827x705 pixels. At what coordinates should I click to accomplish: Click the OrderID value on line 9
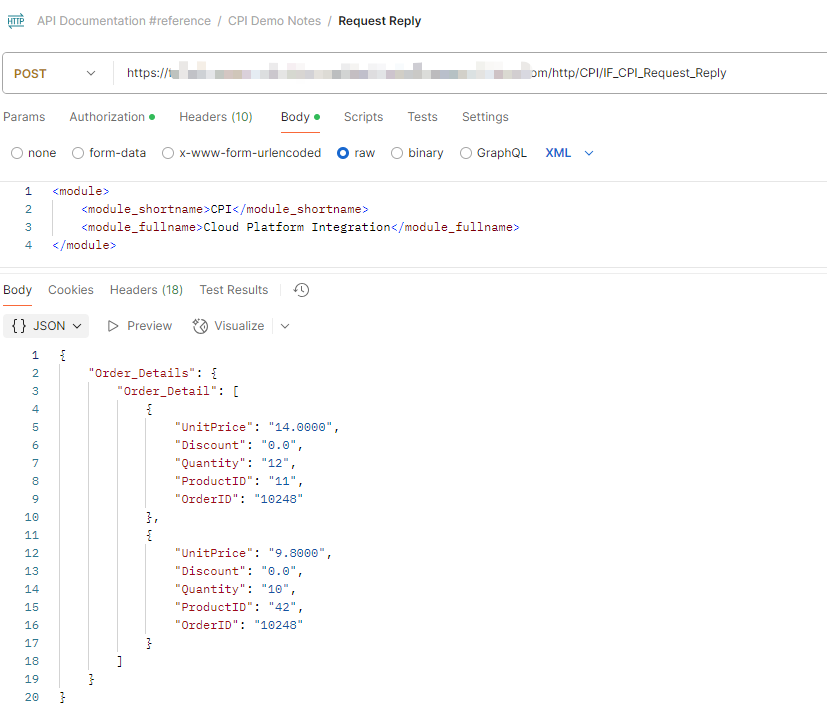pyautogui.click(x=279, y=499)
